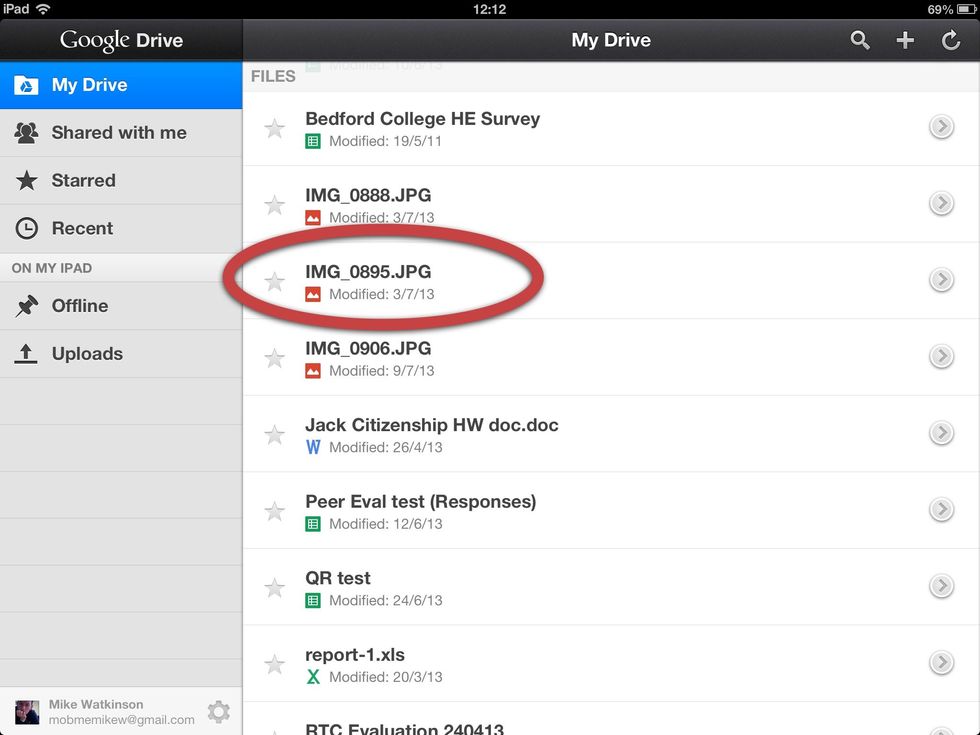Open settings via the gear icon

pyautogui.click(x=219, y=712)
